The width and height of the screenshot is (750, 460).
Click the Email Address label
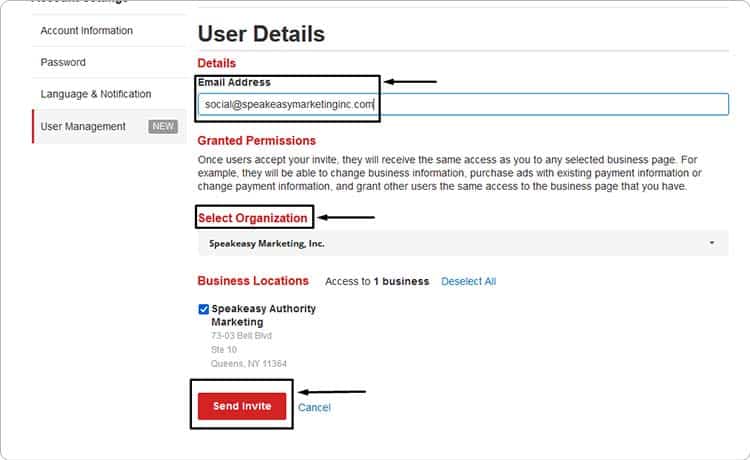234,82
